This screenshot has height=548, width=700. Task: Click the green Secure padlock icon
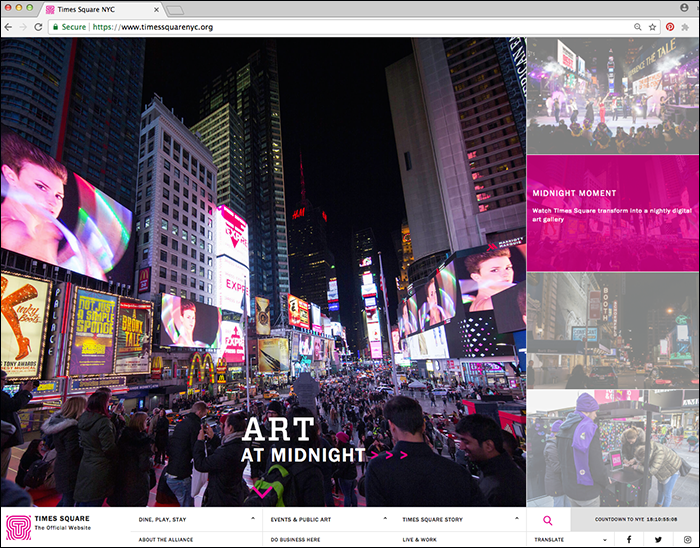[55, 27]
